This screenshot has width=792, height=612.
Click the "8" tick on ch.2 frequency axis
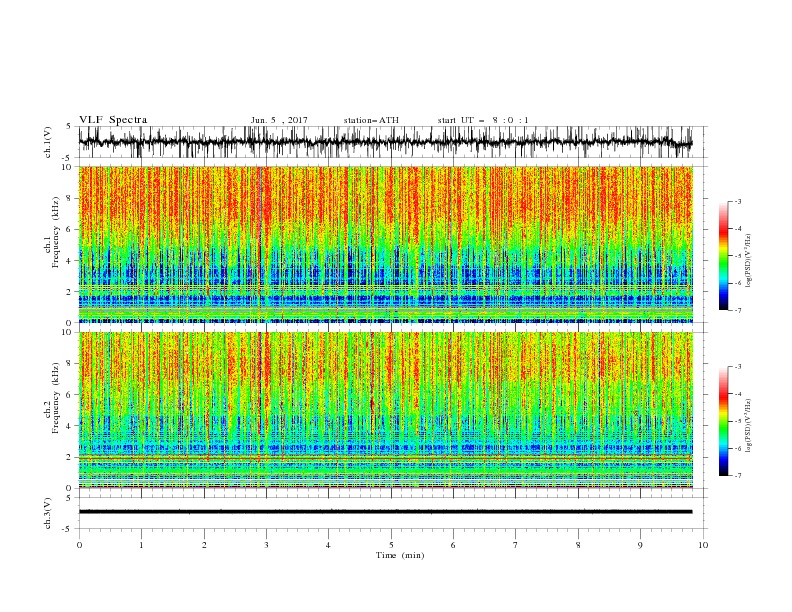(70, 364)
